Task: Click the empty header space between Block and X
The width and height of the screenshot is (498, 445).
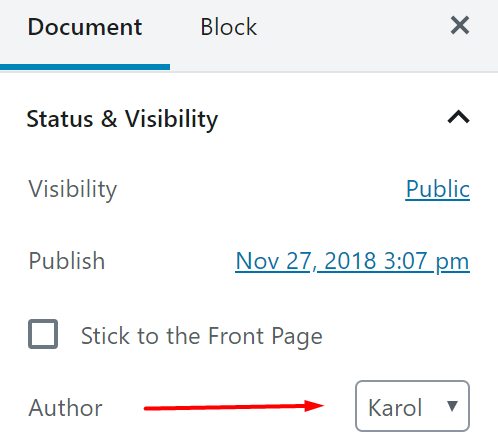Action: (353, 27)
